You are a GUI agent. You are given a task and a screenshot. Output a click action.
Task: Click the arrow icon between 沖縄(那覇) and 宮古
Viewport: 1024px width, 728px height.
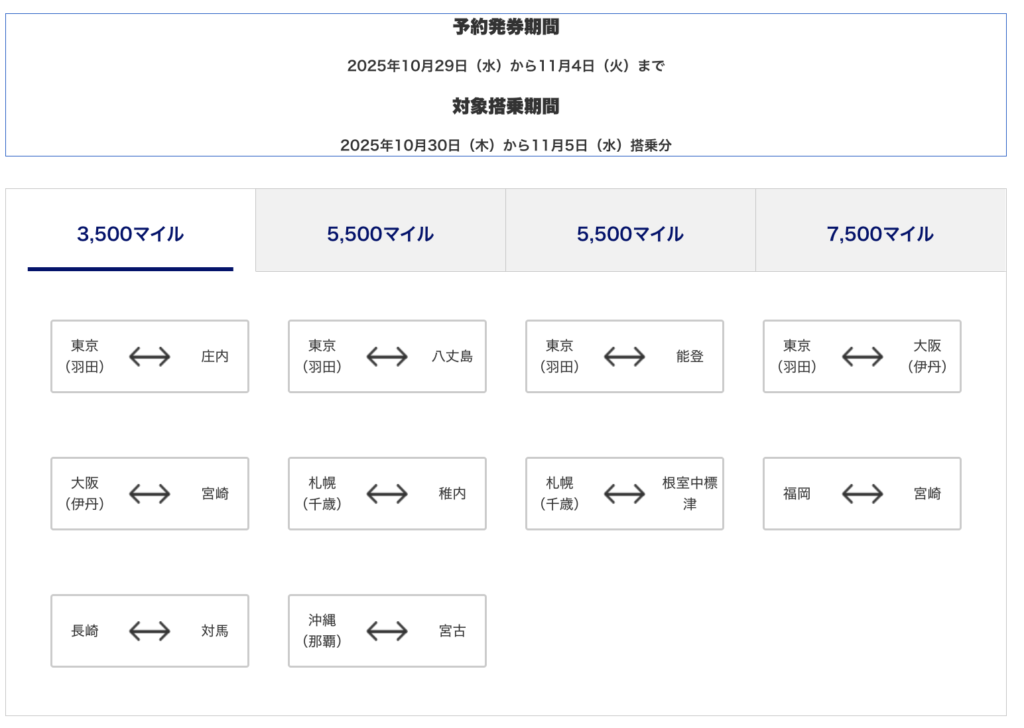tap(387, 631)
